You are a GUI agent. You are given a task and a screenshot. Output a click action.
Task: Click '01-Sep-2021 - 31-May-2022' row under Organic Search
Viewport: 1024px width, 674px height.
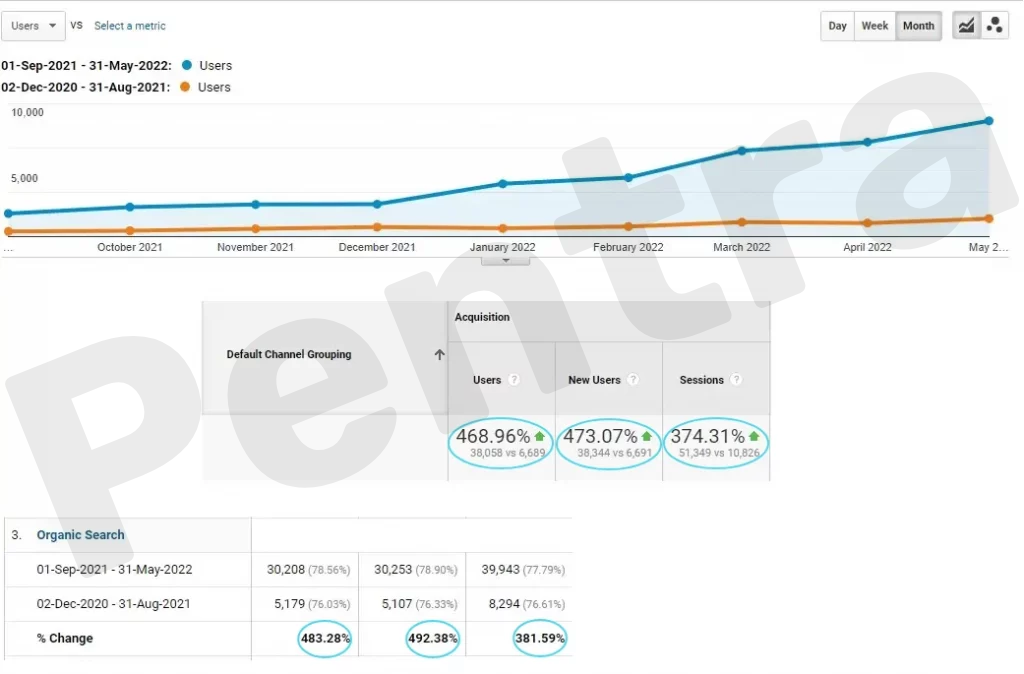tap(114, 570)
